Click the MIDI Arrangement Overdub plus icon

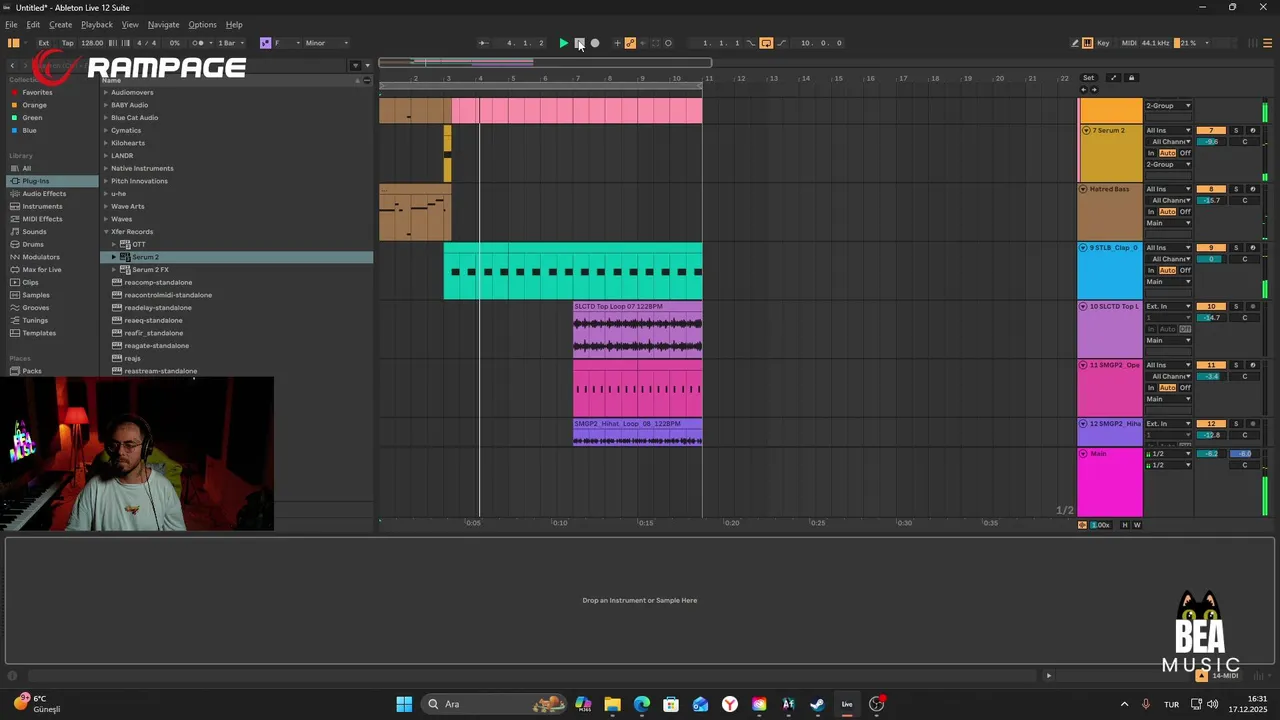(617, 43)
